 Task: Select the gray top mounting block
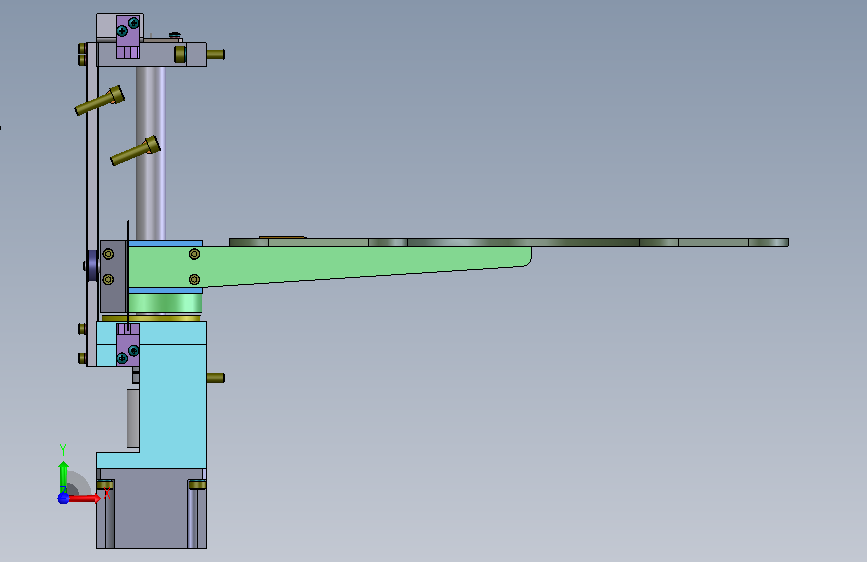click(160, 55)
